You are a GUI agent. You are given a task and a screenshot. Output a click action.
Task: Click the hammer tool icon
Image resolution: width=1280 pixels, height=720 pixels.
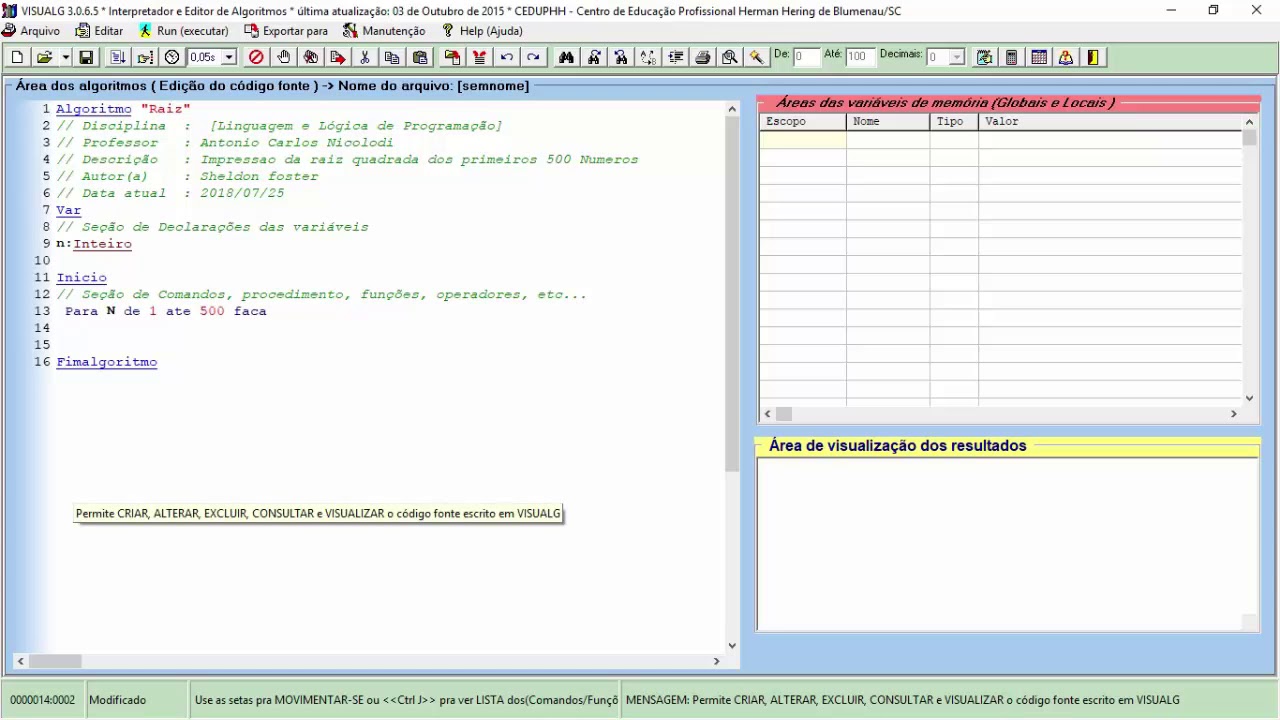point(757,58)
